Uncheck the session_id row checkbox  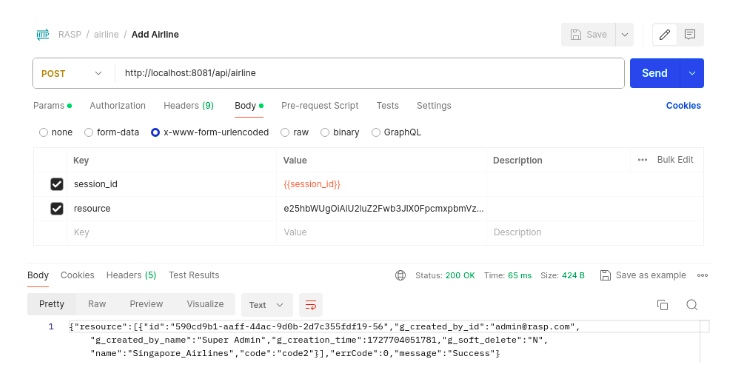click(57, 184)
